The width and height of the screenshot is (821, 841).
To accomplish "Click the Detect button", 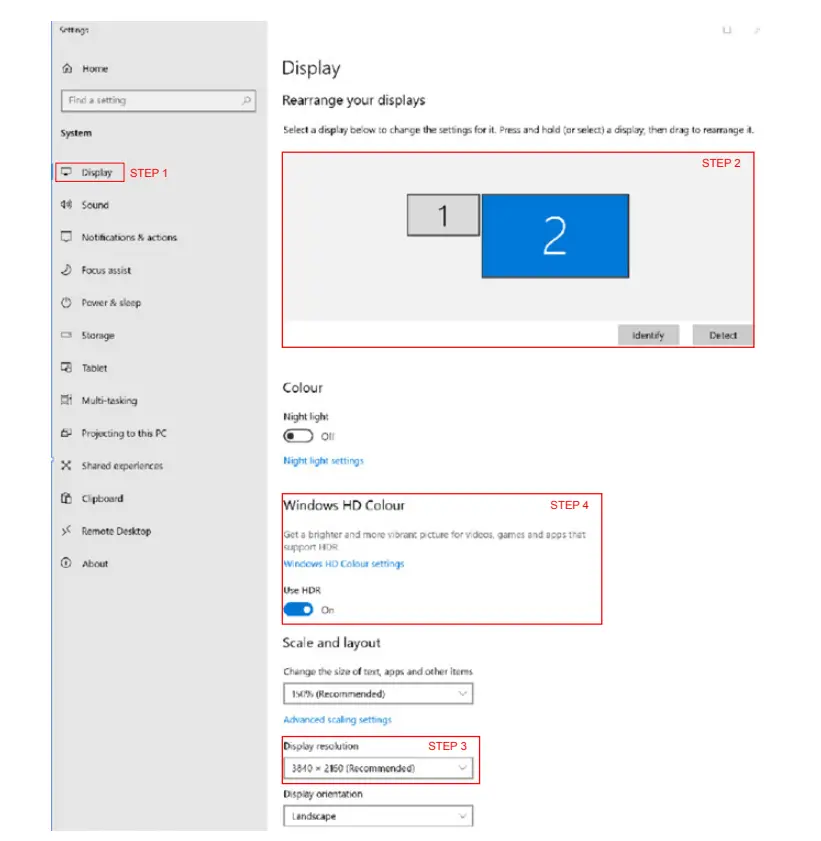I will [x=723, y=335].
